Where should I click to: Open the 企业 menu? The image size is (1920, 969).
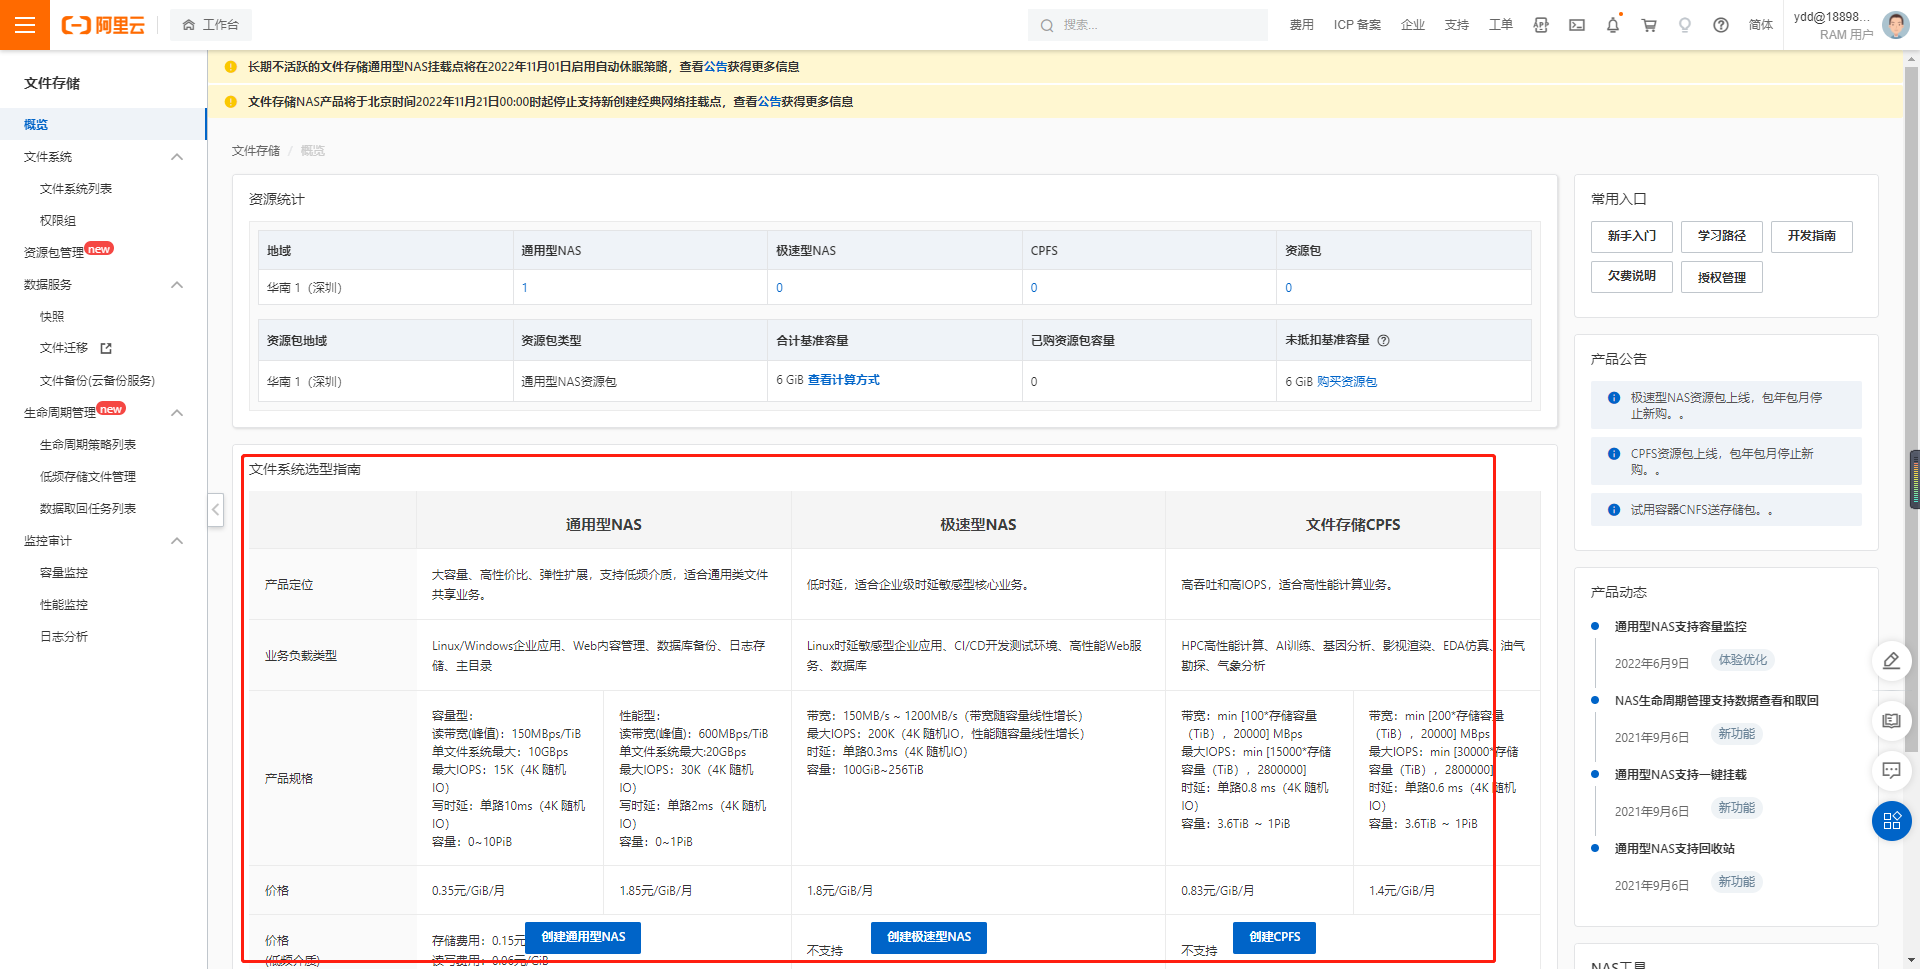pos(1413,25)
